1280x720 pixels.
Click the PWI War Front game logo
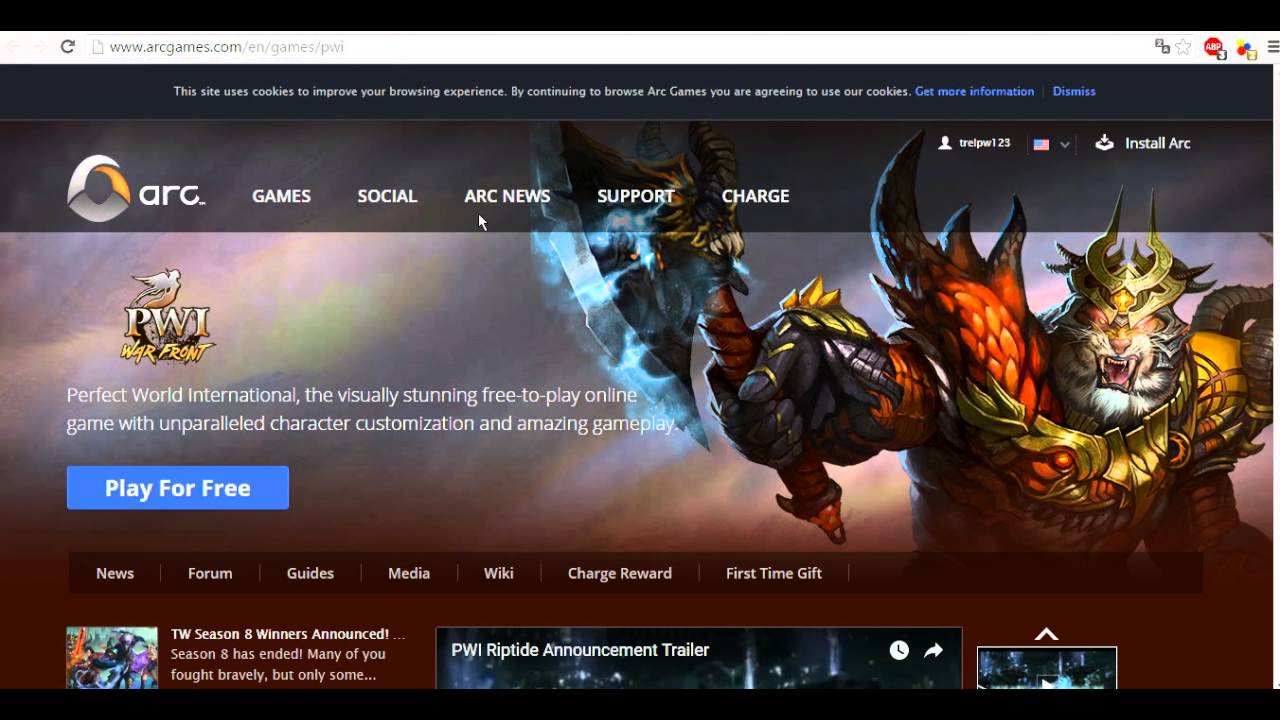[x=168, y=317]
